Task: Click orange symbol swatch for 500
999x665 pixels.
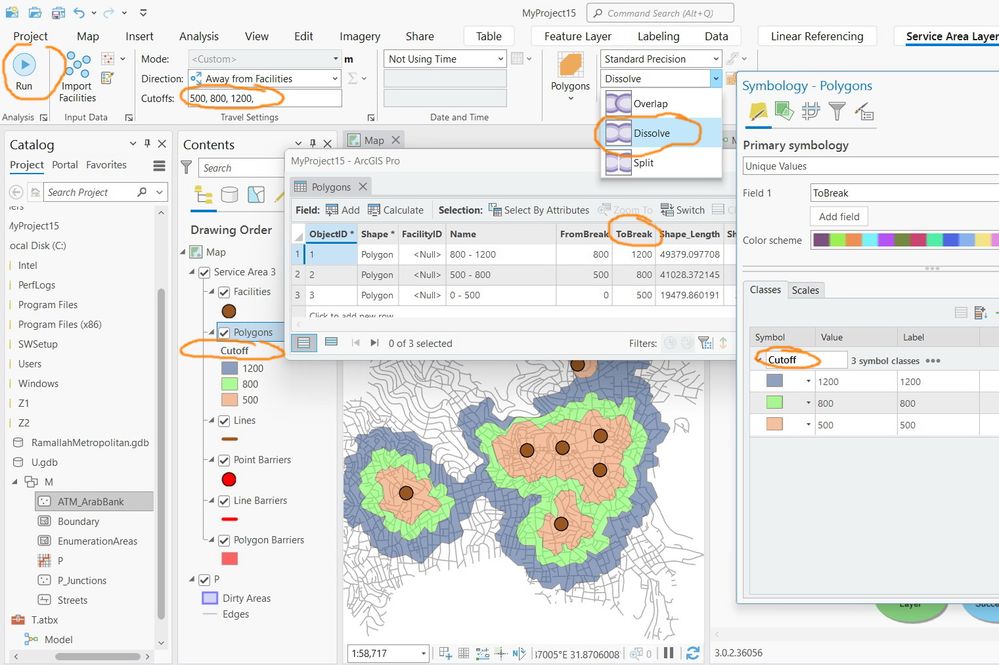Action: 774,424
